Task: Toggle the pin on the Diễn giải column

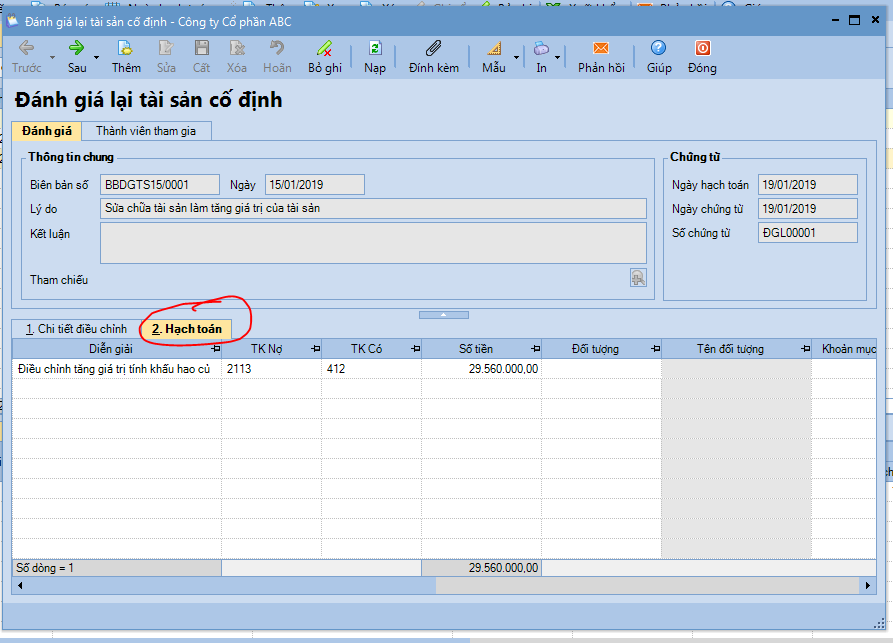Action: click(x=216, y=349)
